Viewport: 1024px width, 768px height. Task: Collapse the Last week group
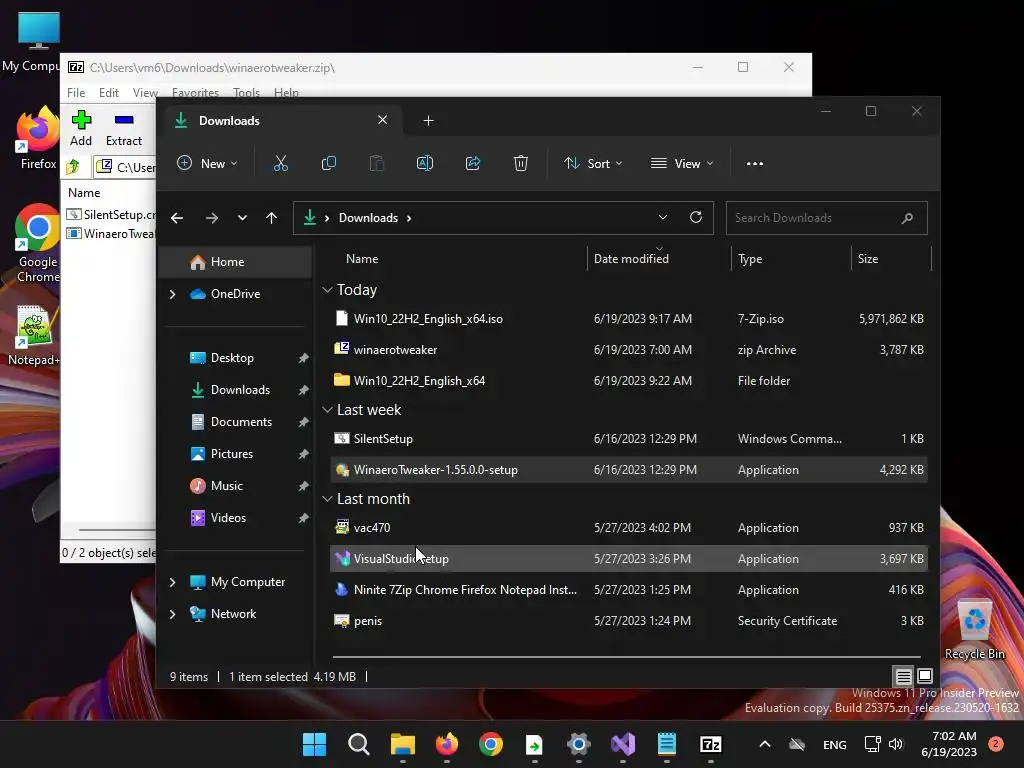tap(327, 409)
